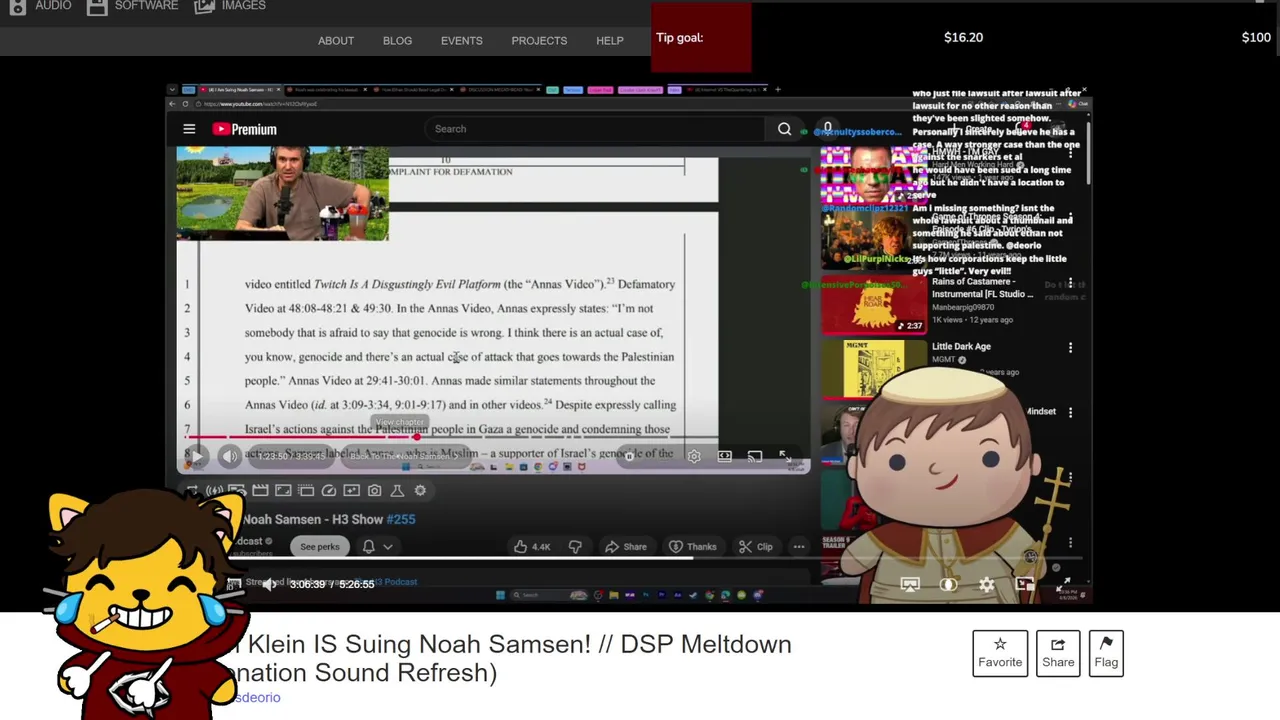
Task: Open the inner YouTube player settings gear
Action: pos(694,456)
